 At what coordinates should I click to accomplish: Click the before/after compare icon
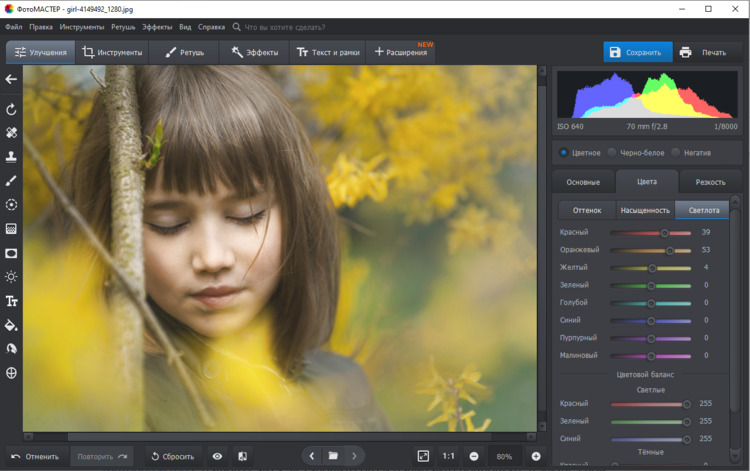pyautogui.click(x=242, y=456)
